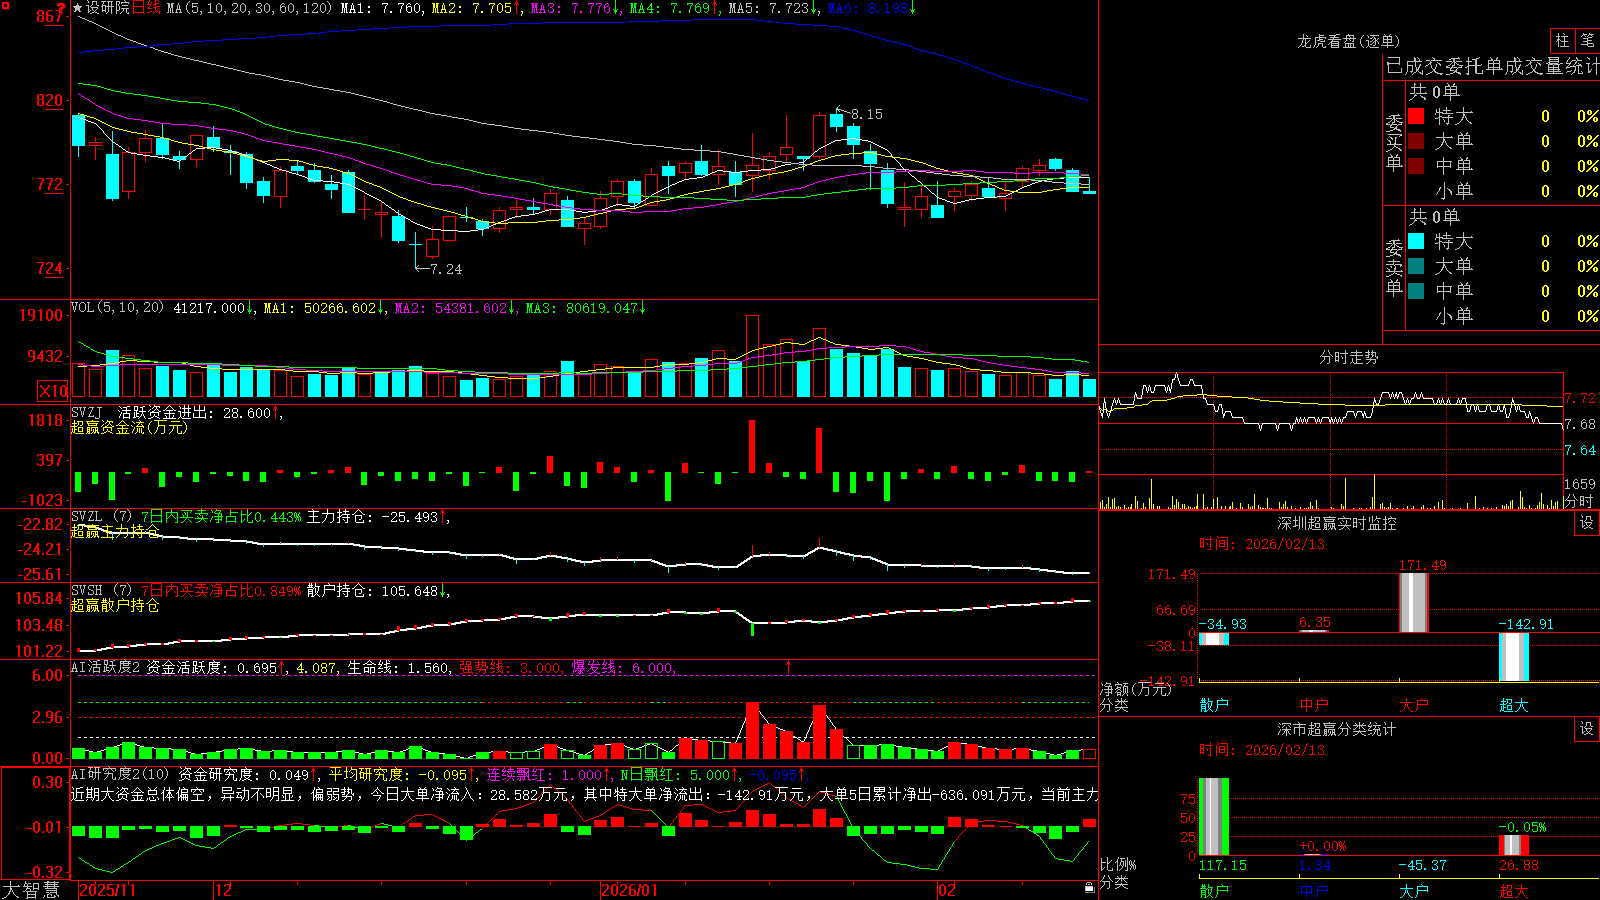Click the small red square icon in the top-left corner
Screen dimensions: 1600x900
(5, 4)
